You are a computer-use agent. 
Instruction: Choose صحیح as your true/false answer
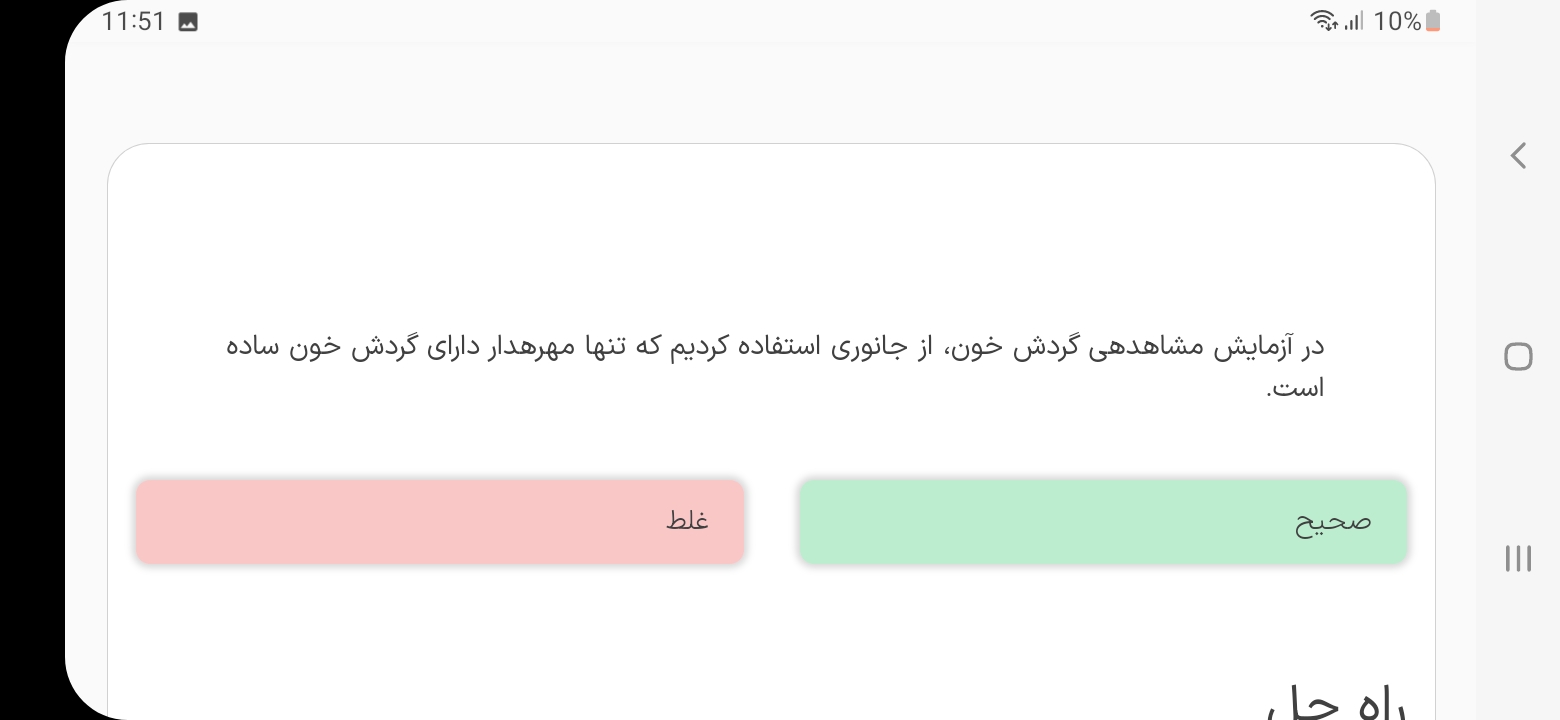click(x=1102, y=520)
